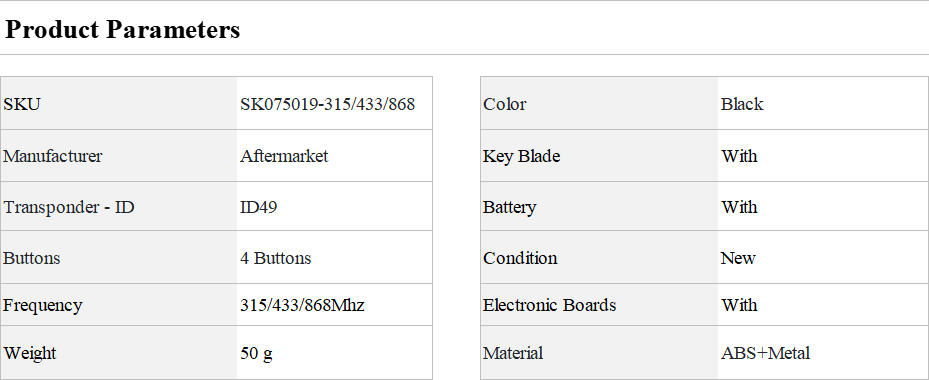Click the Product Parameters heading
This screenshot has width=929, height=380.
point(123,29)
